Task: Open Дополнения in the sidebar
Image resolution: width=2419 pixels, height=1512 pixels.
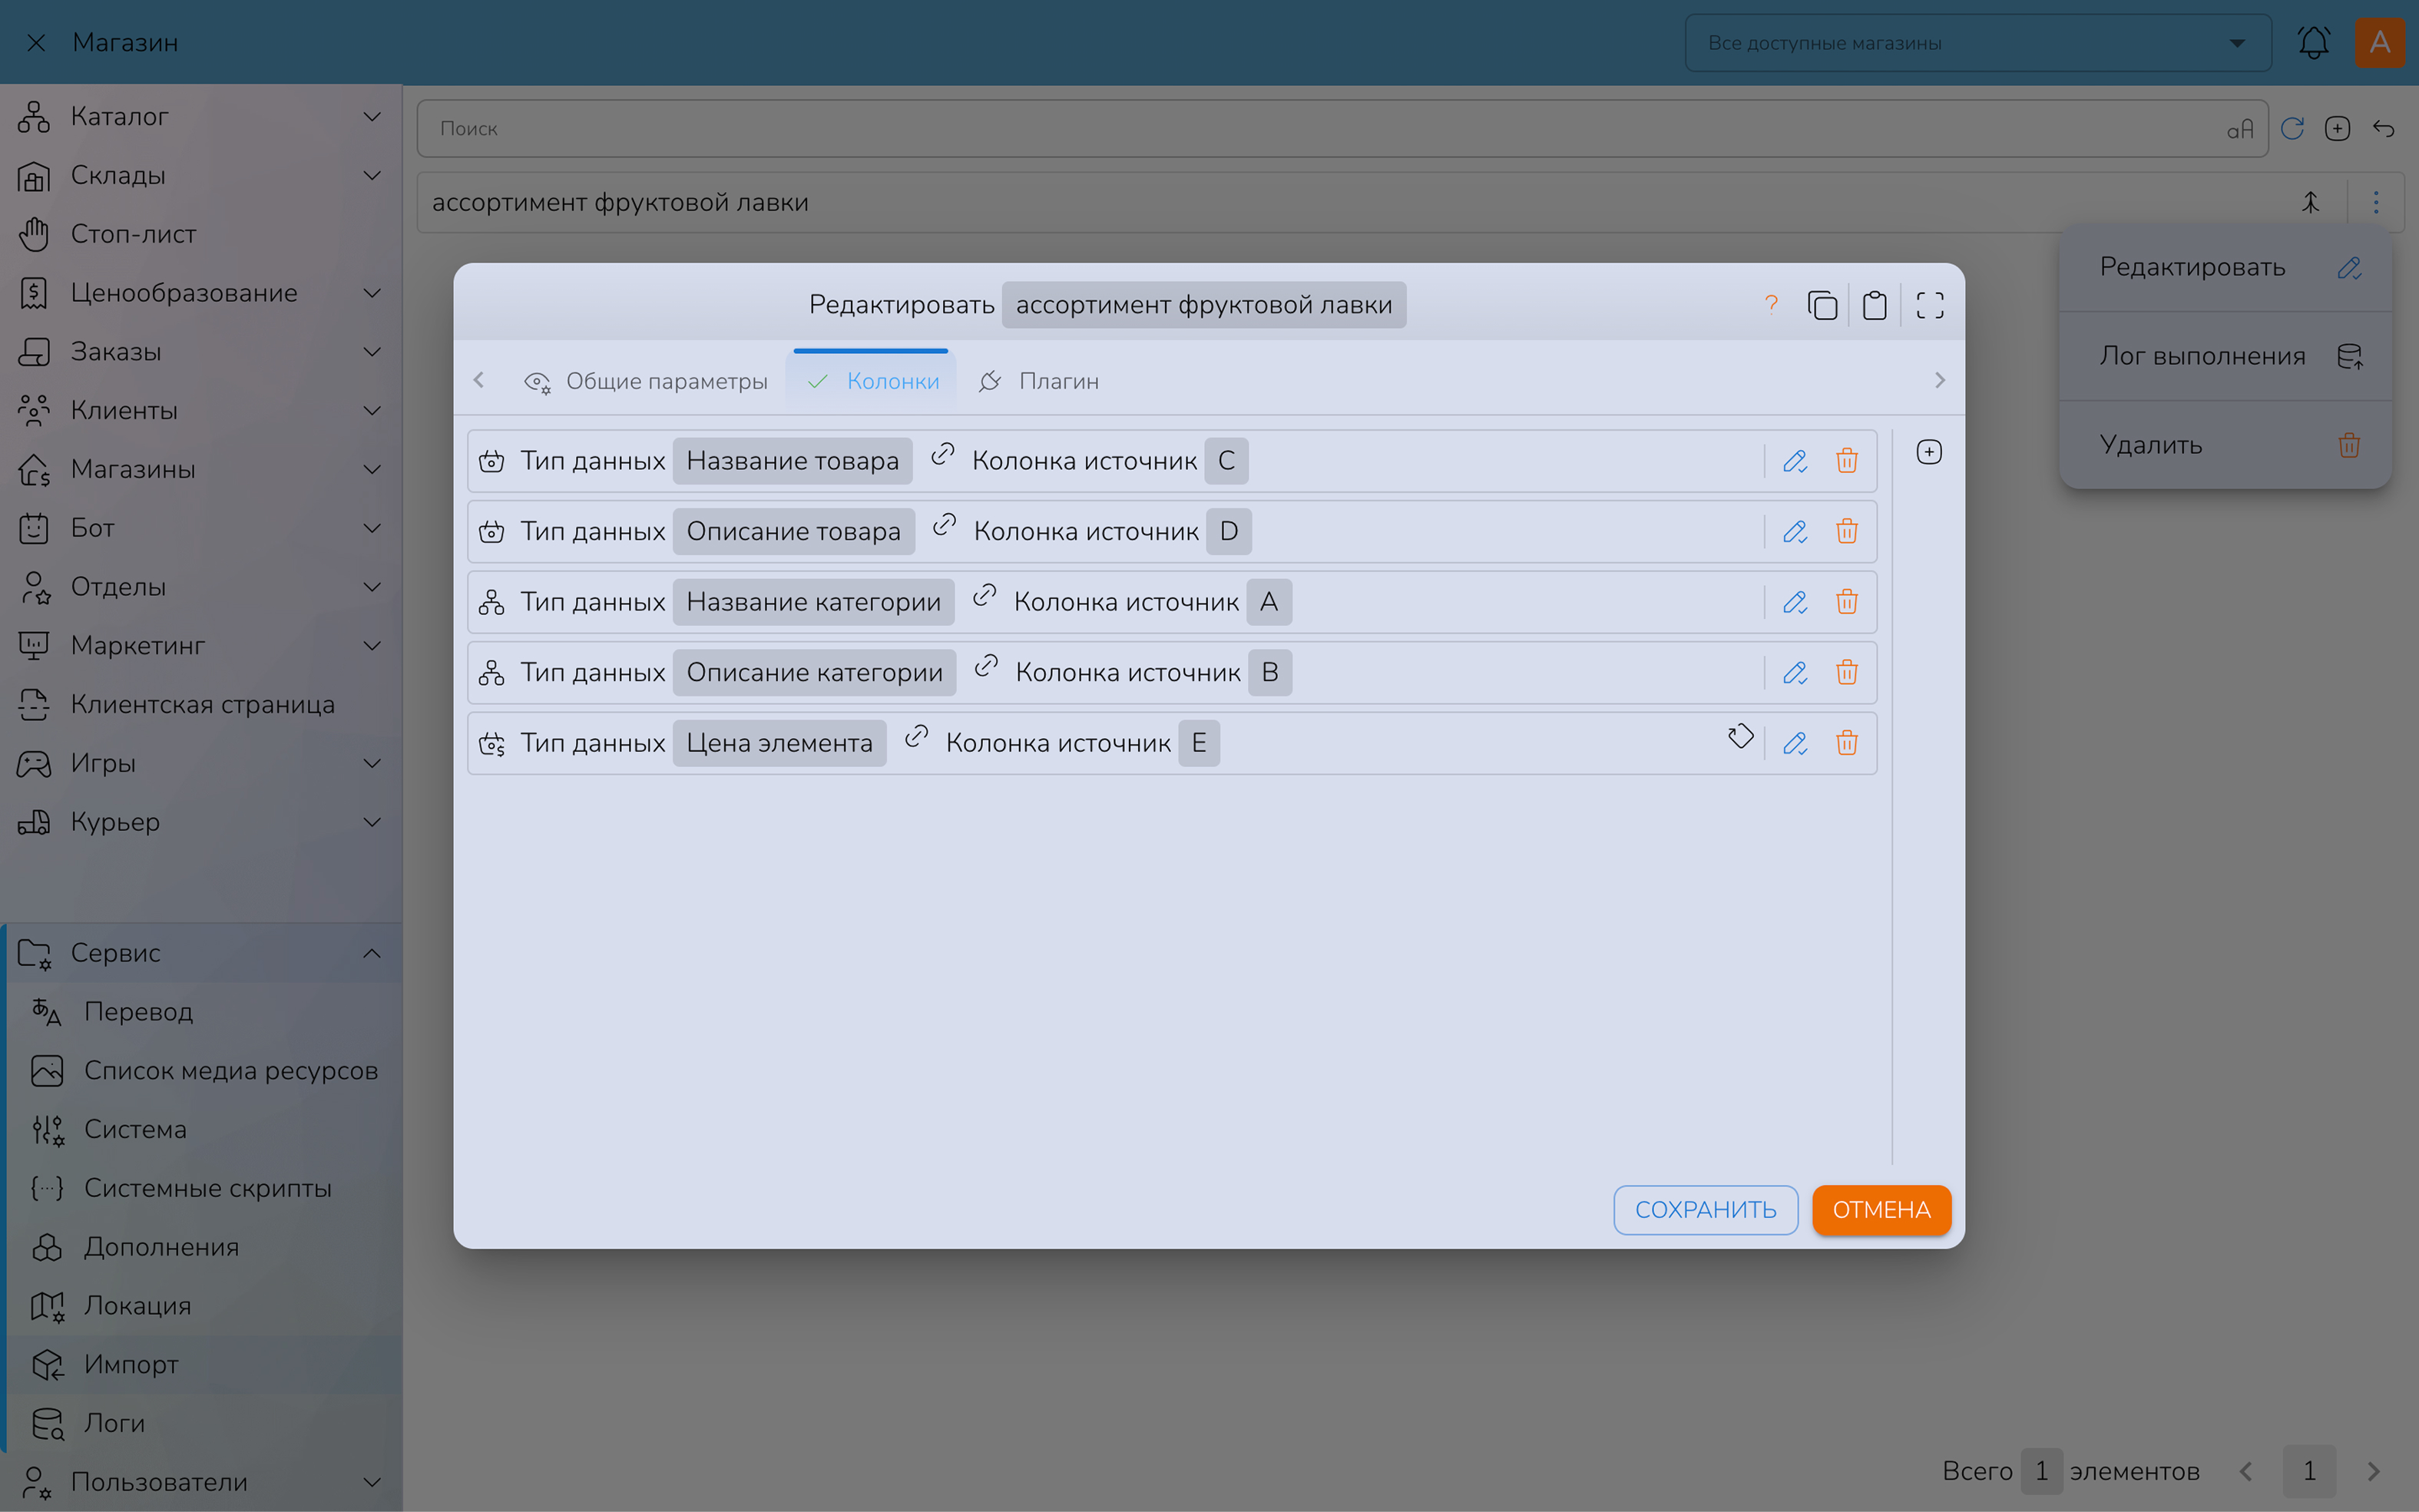Action: point(205,1247)
